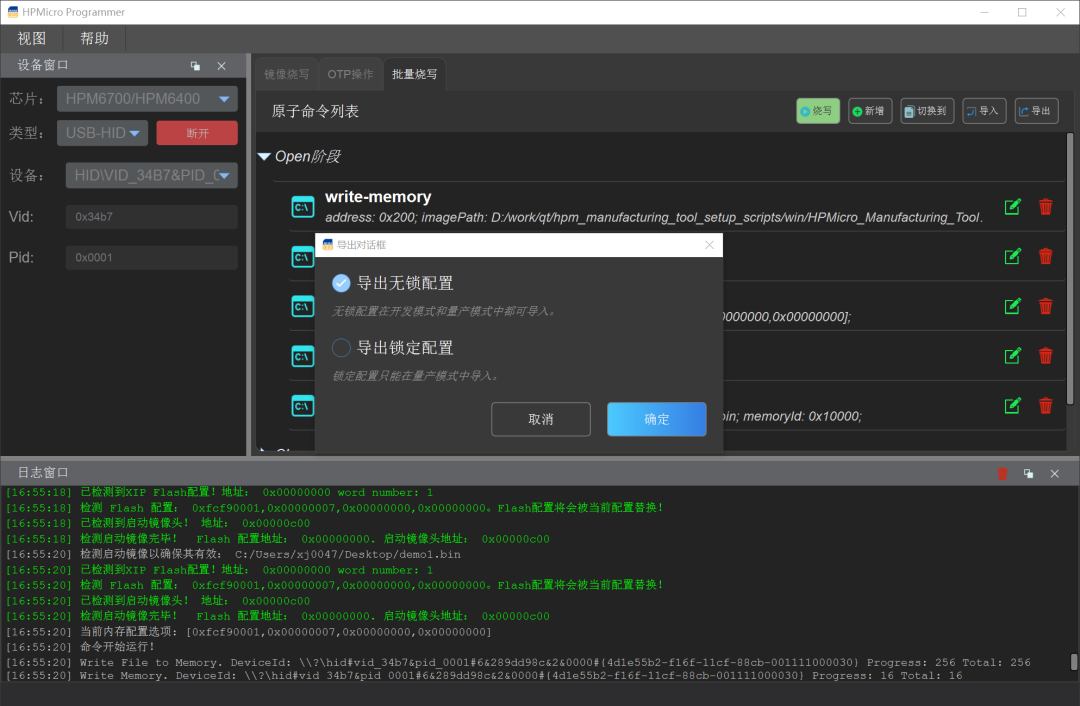Clear the log with the red trash icon
This screenshot has width=1080, height=706.
1002,474
